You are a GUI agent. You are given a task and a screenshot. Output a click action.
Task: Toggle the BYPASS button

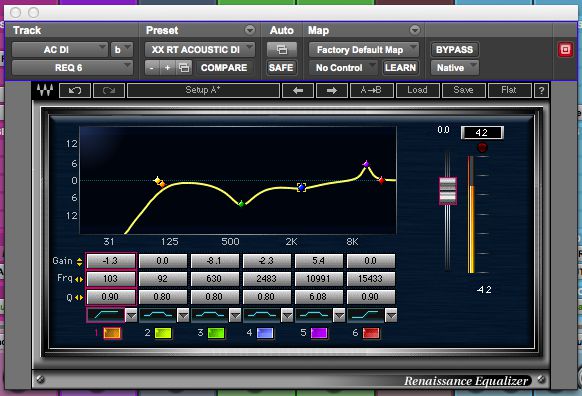454,50
